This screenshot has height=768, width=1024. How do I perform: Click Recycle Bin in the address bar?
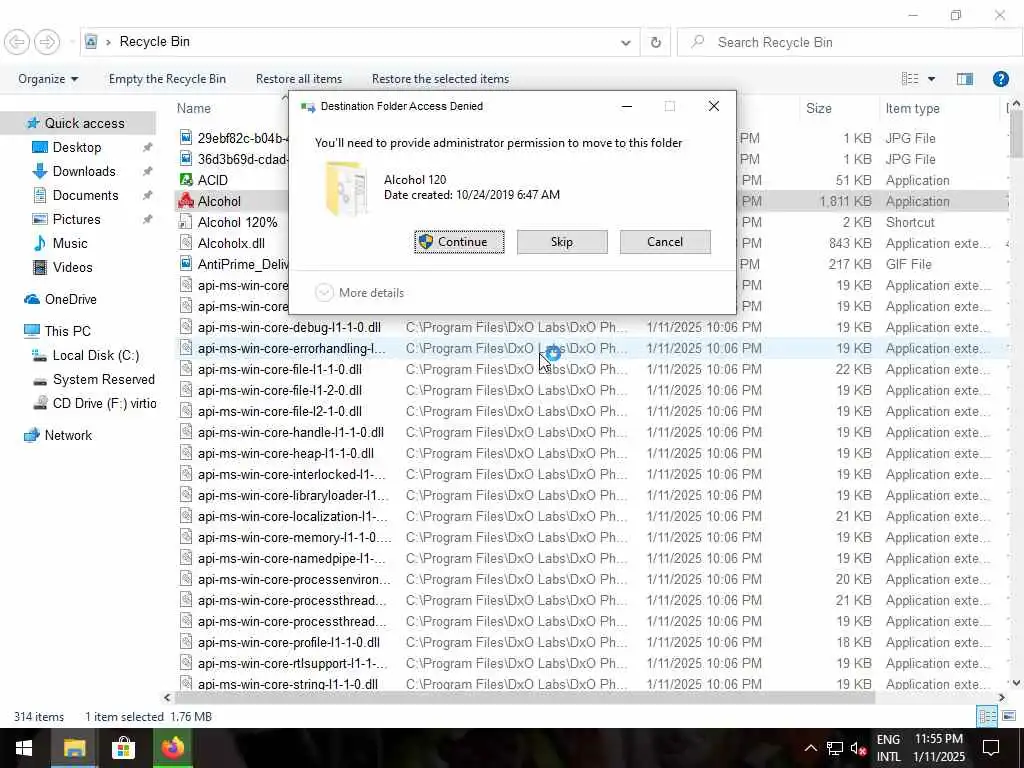click(x=154, y=42)
